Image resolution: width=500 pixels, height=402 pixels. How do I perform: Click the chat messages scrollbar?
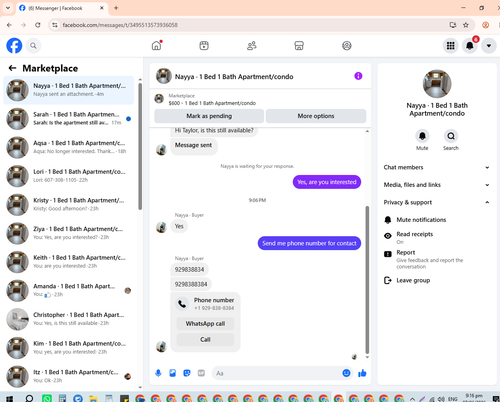pos(367,280)
